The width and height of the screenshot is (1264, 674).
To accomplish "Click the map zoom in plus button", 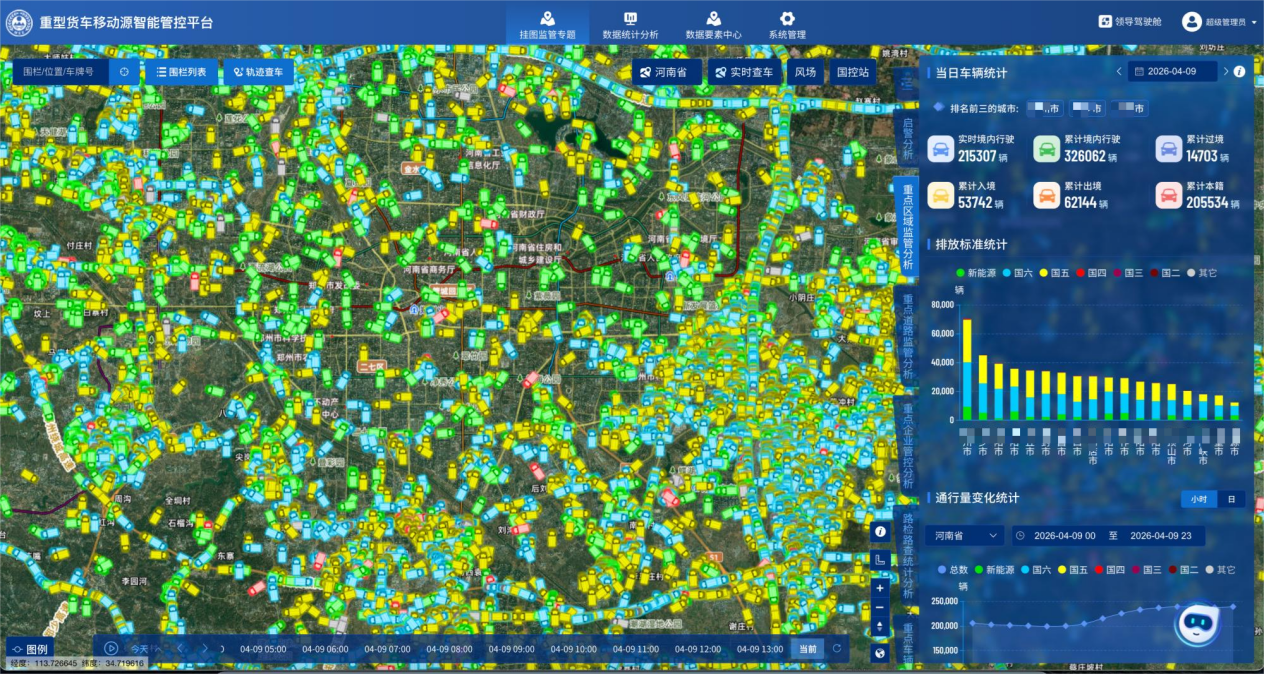I will point(880,588).
